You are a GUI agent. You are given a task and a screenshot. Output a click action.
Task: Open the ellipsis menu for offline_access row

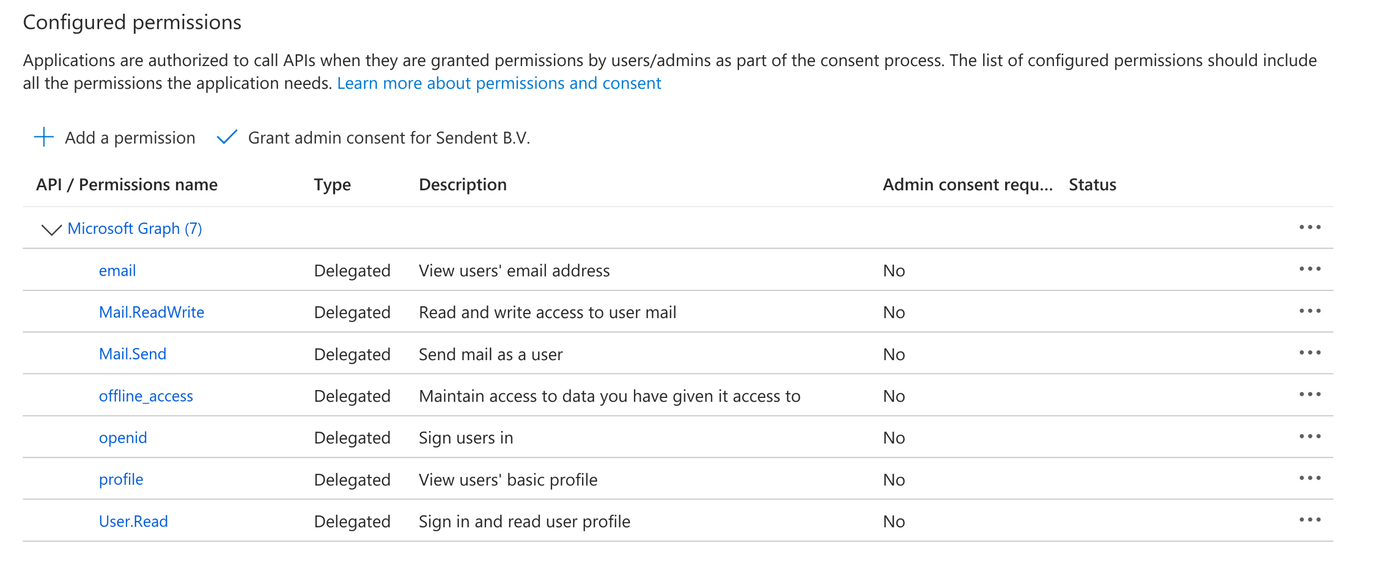coord(1310,396)
